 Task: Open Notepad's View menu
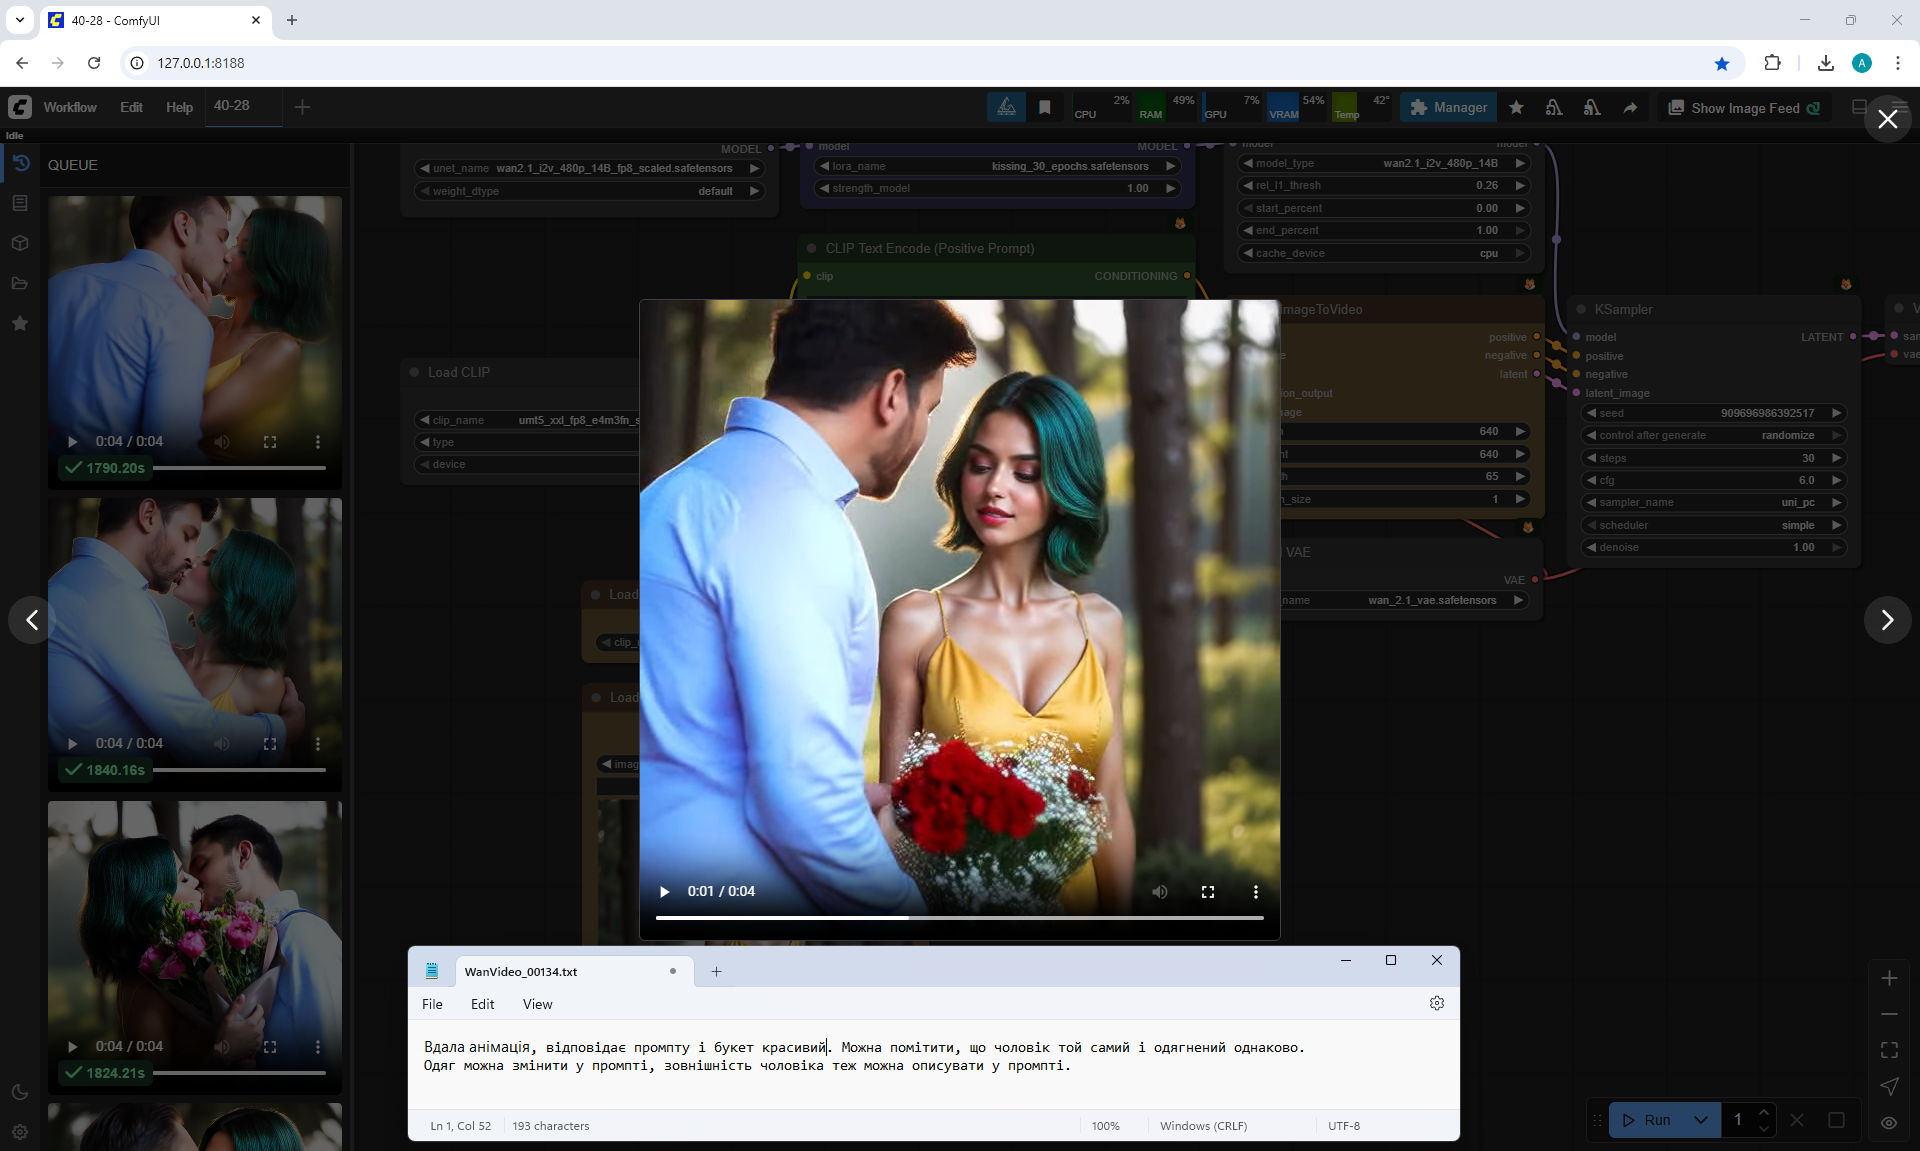point(537,1004)
